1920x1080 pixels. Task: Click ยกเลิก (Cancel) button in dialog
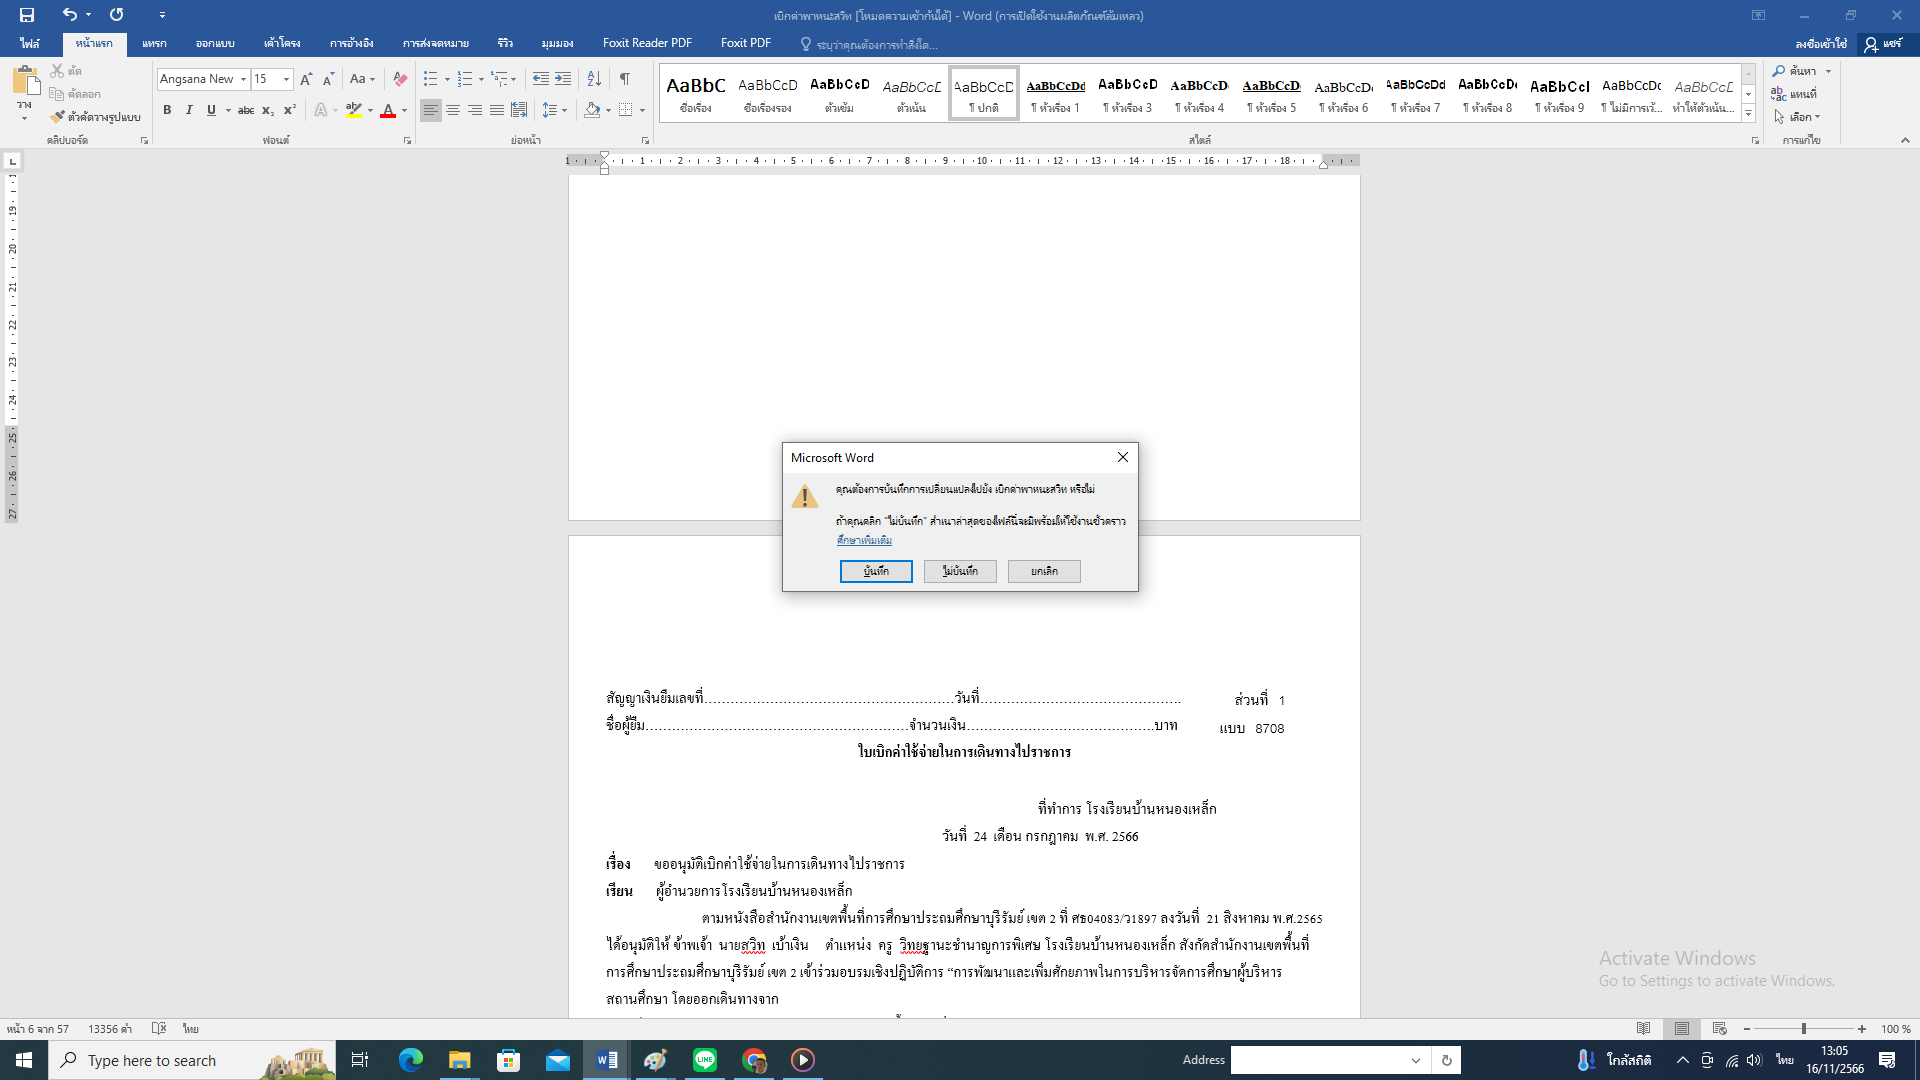(x=1044, y=571)
